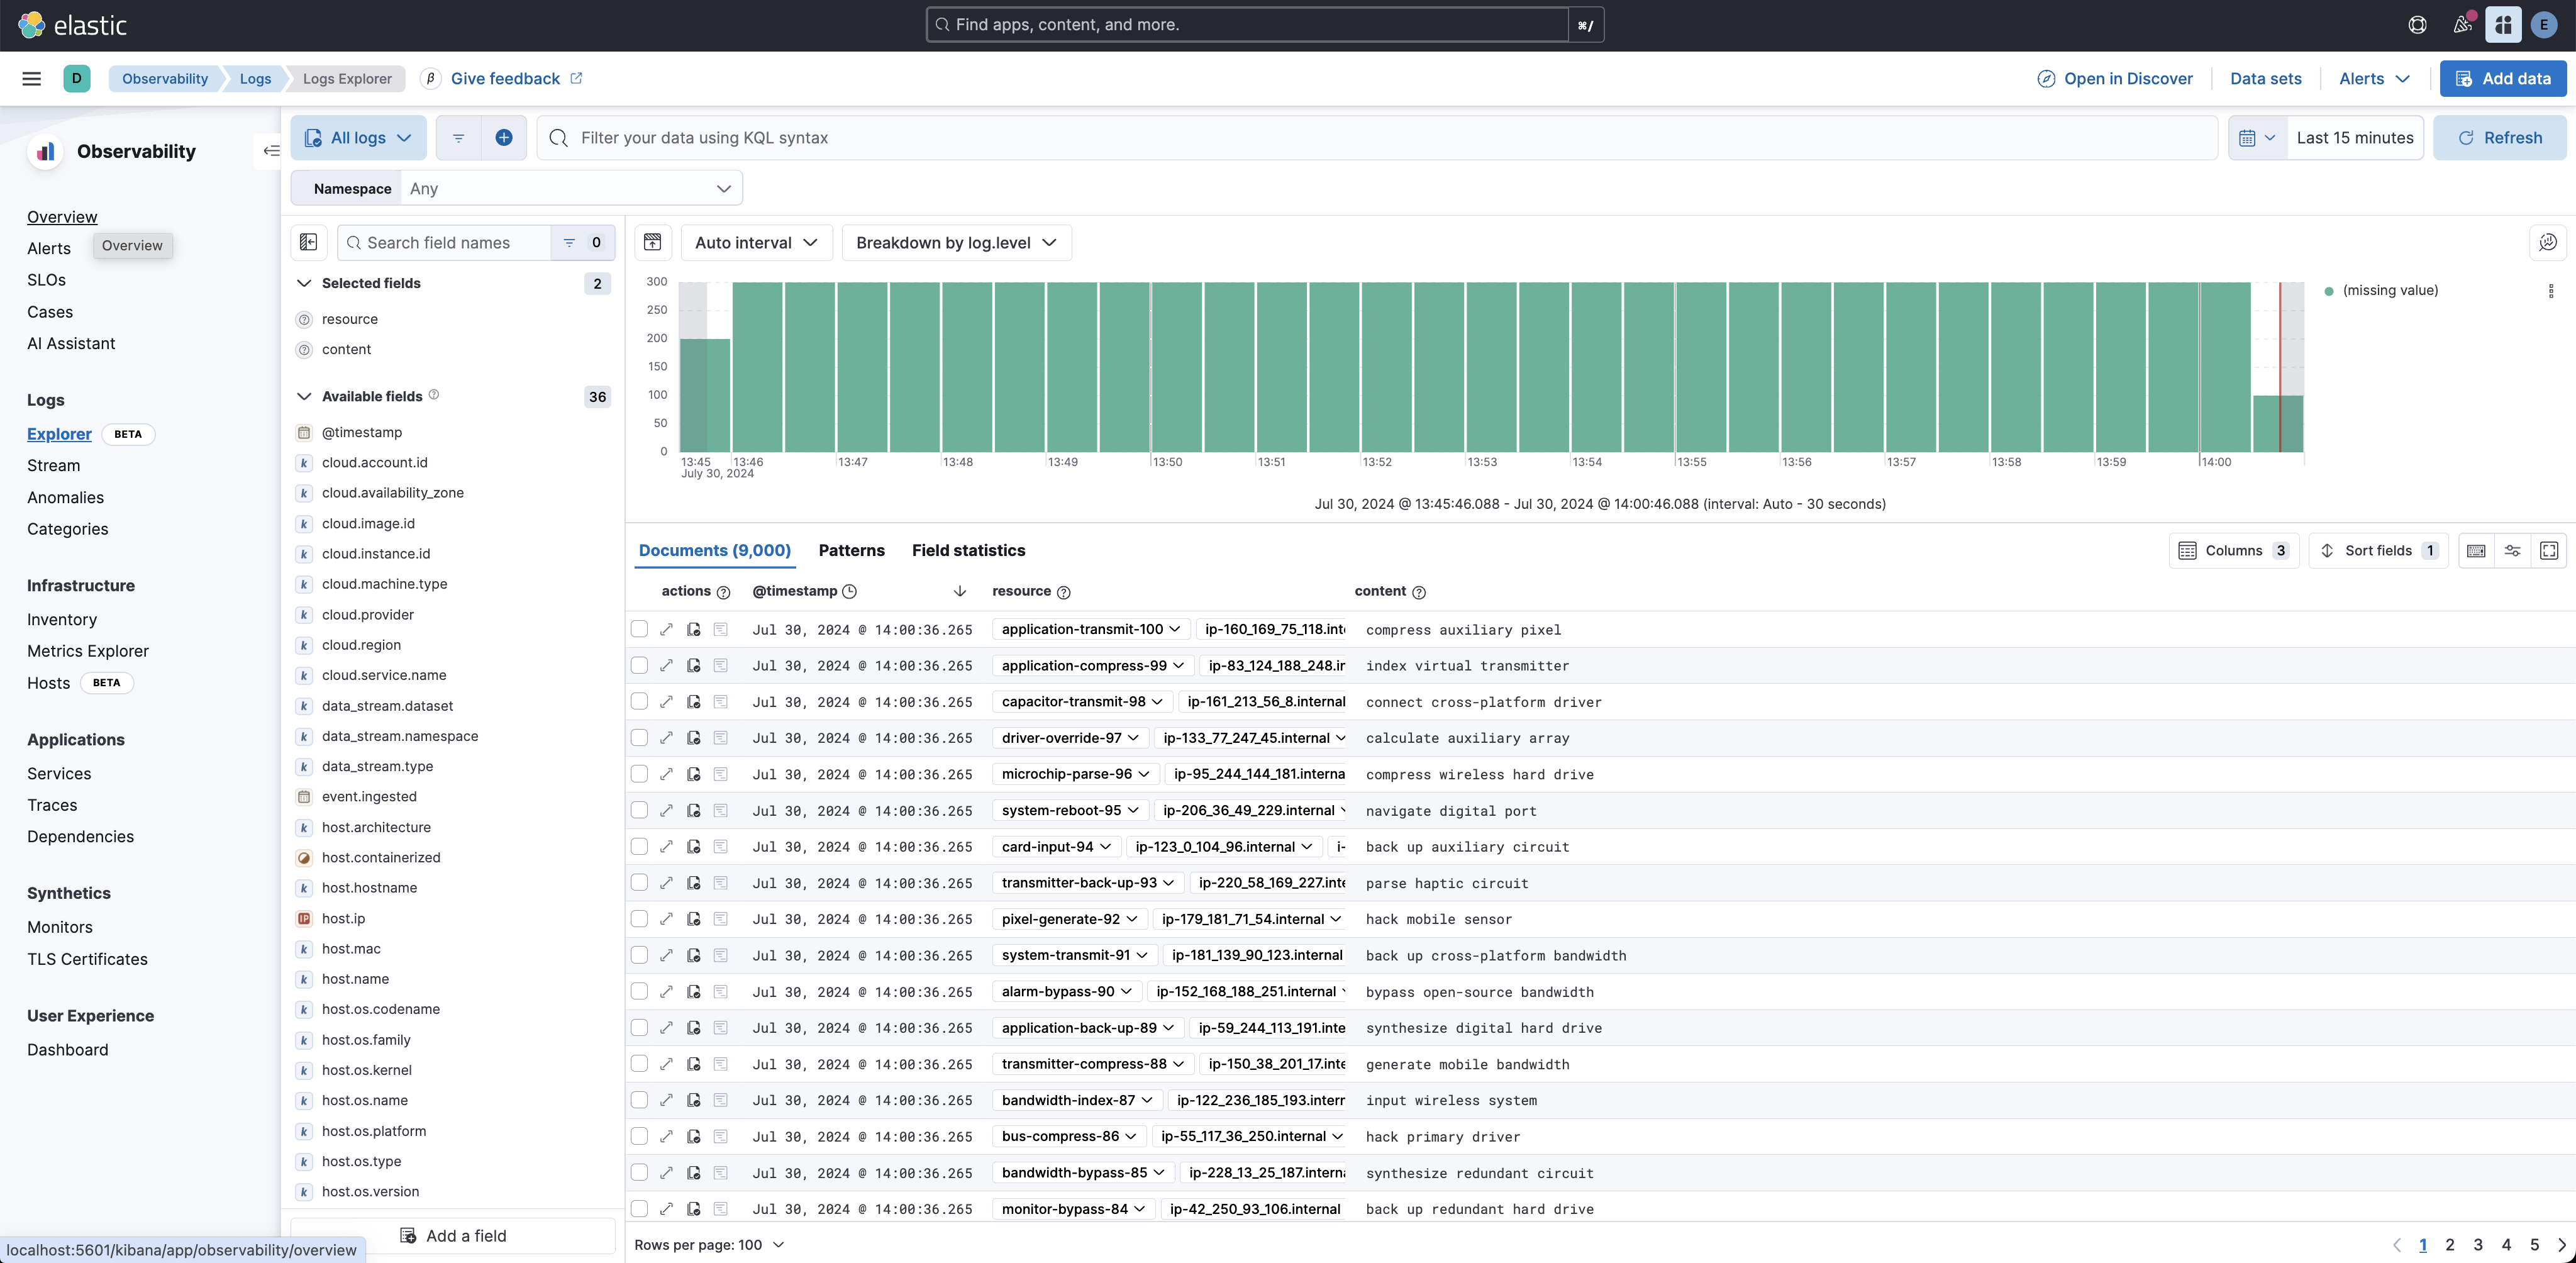
Task: Open field type filter icon
Action: coord(582,242)
